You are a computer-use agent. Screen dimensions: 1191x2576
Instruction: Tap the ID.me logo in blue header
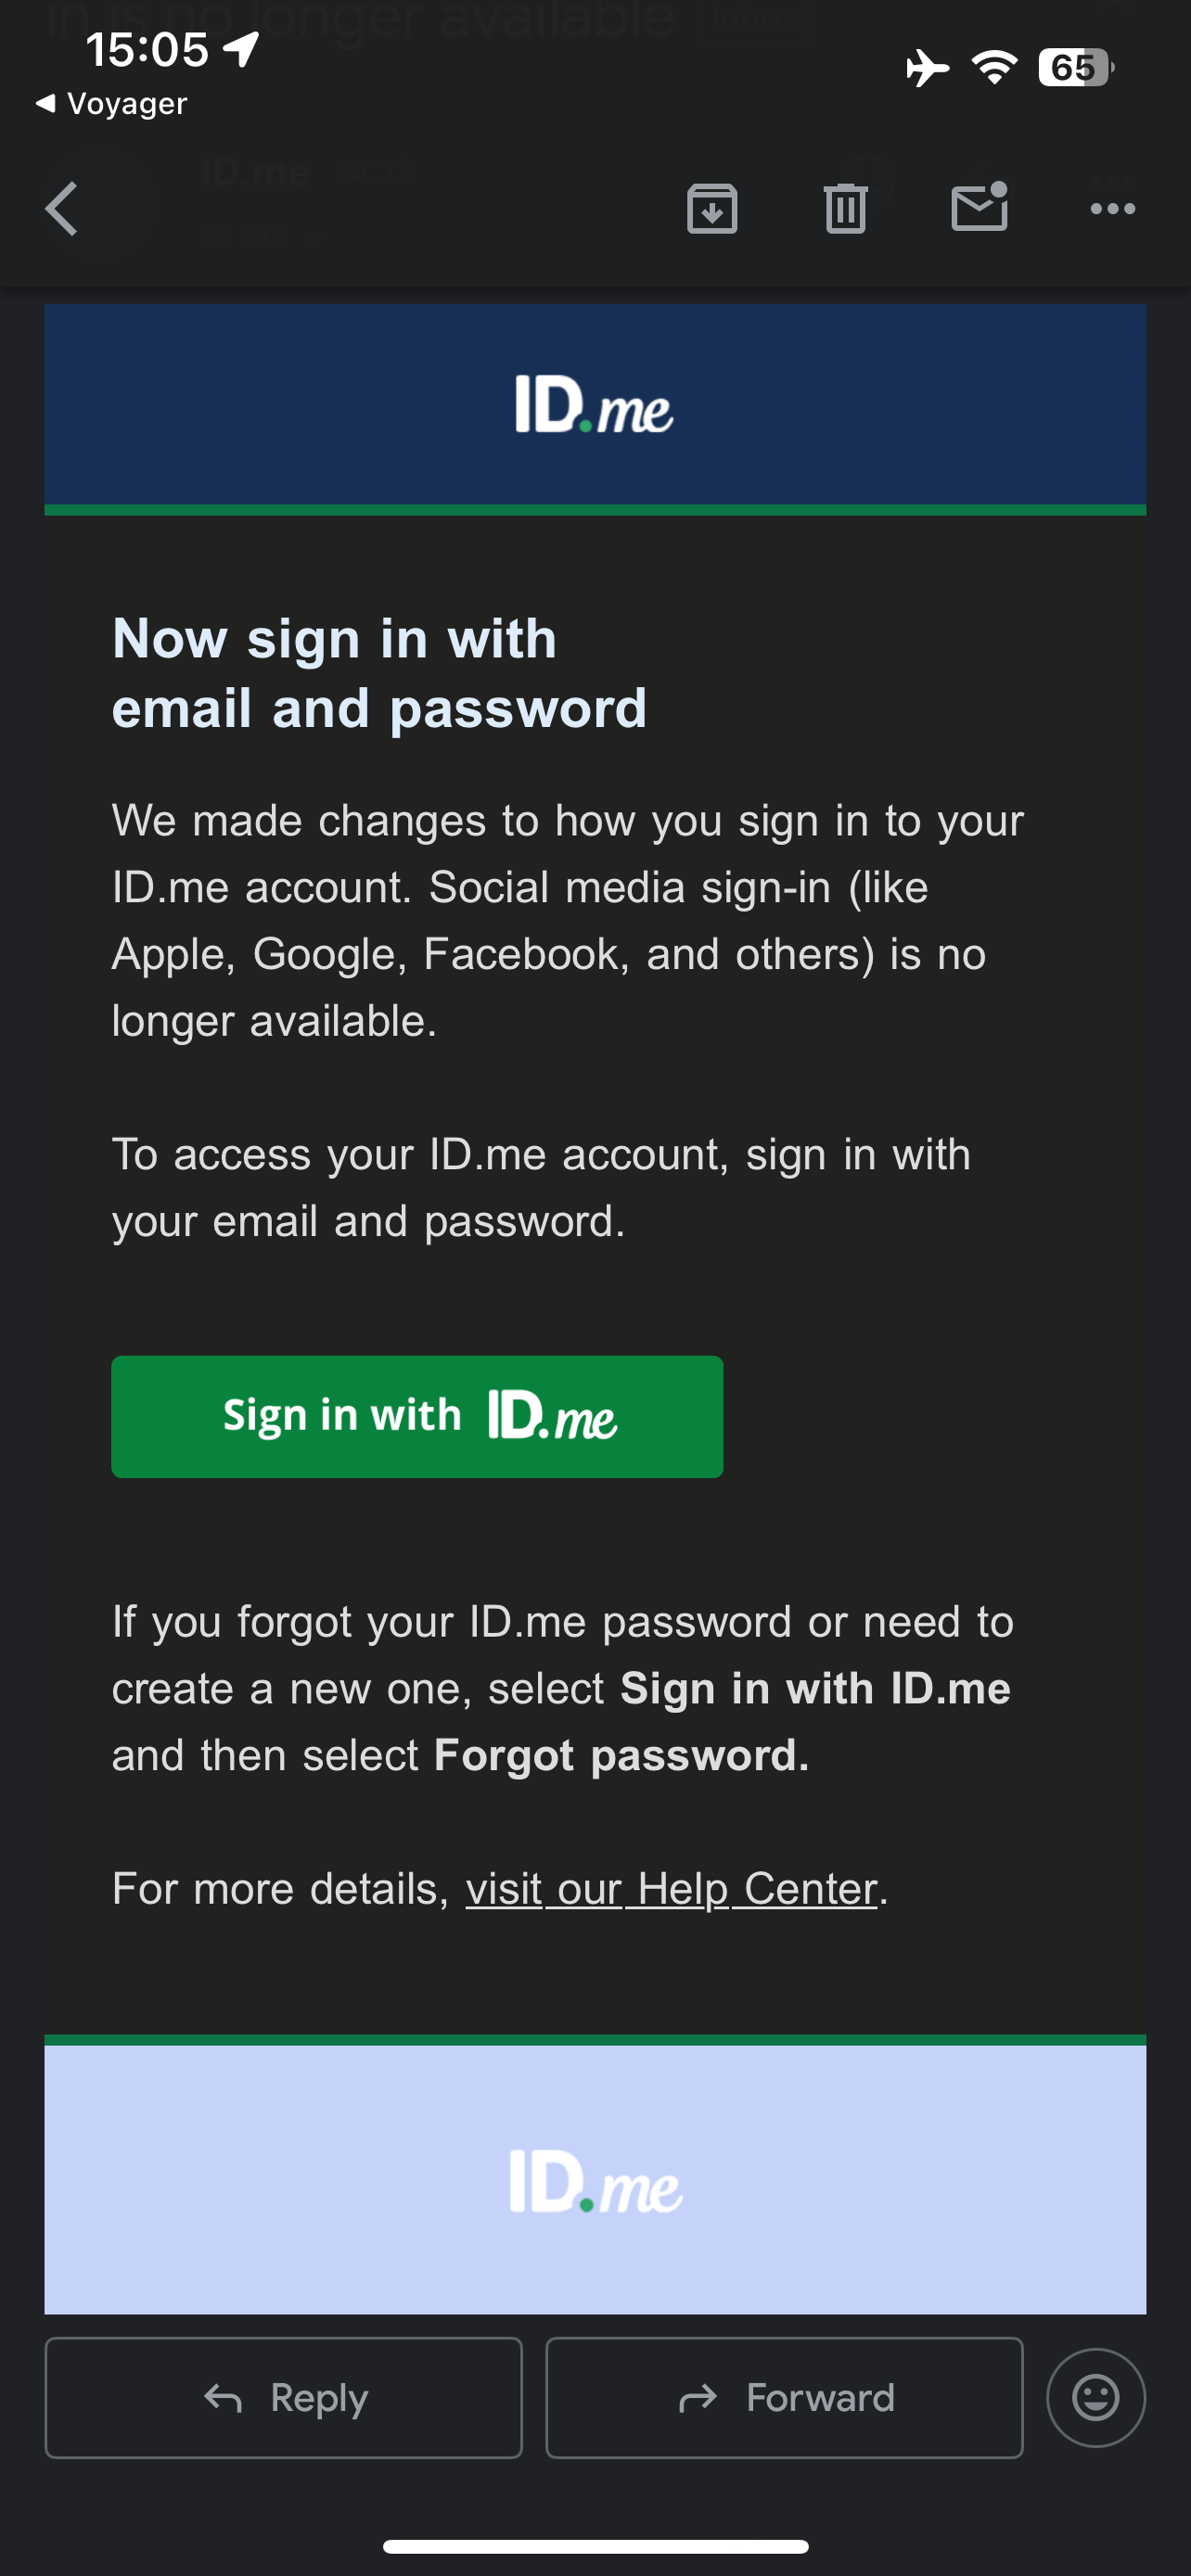[x=594, y=405]
